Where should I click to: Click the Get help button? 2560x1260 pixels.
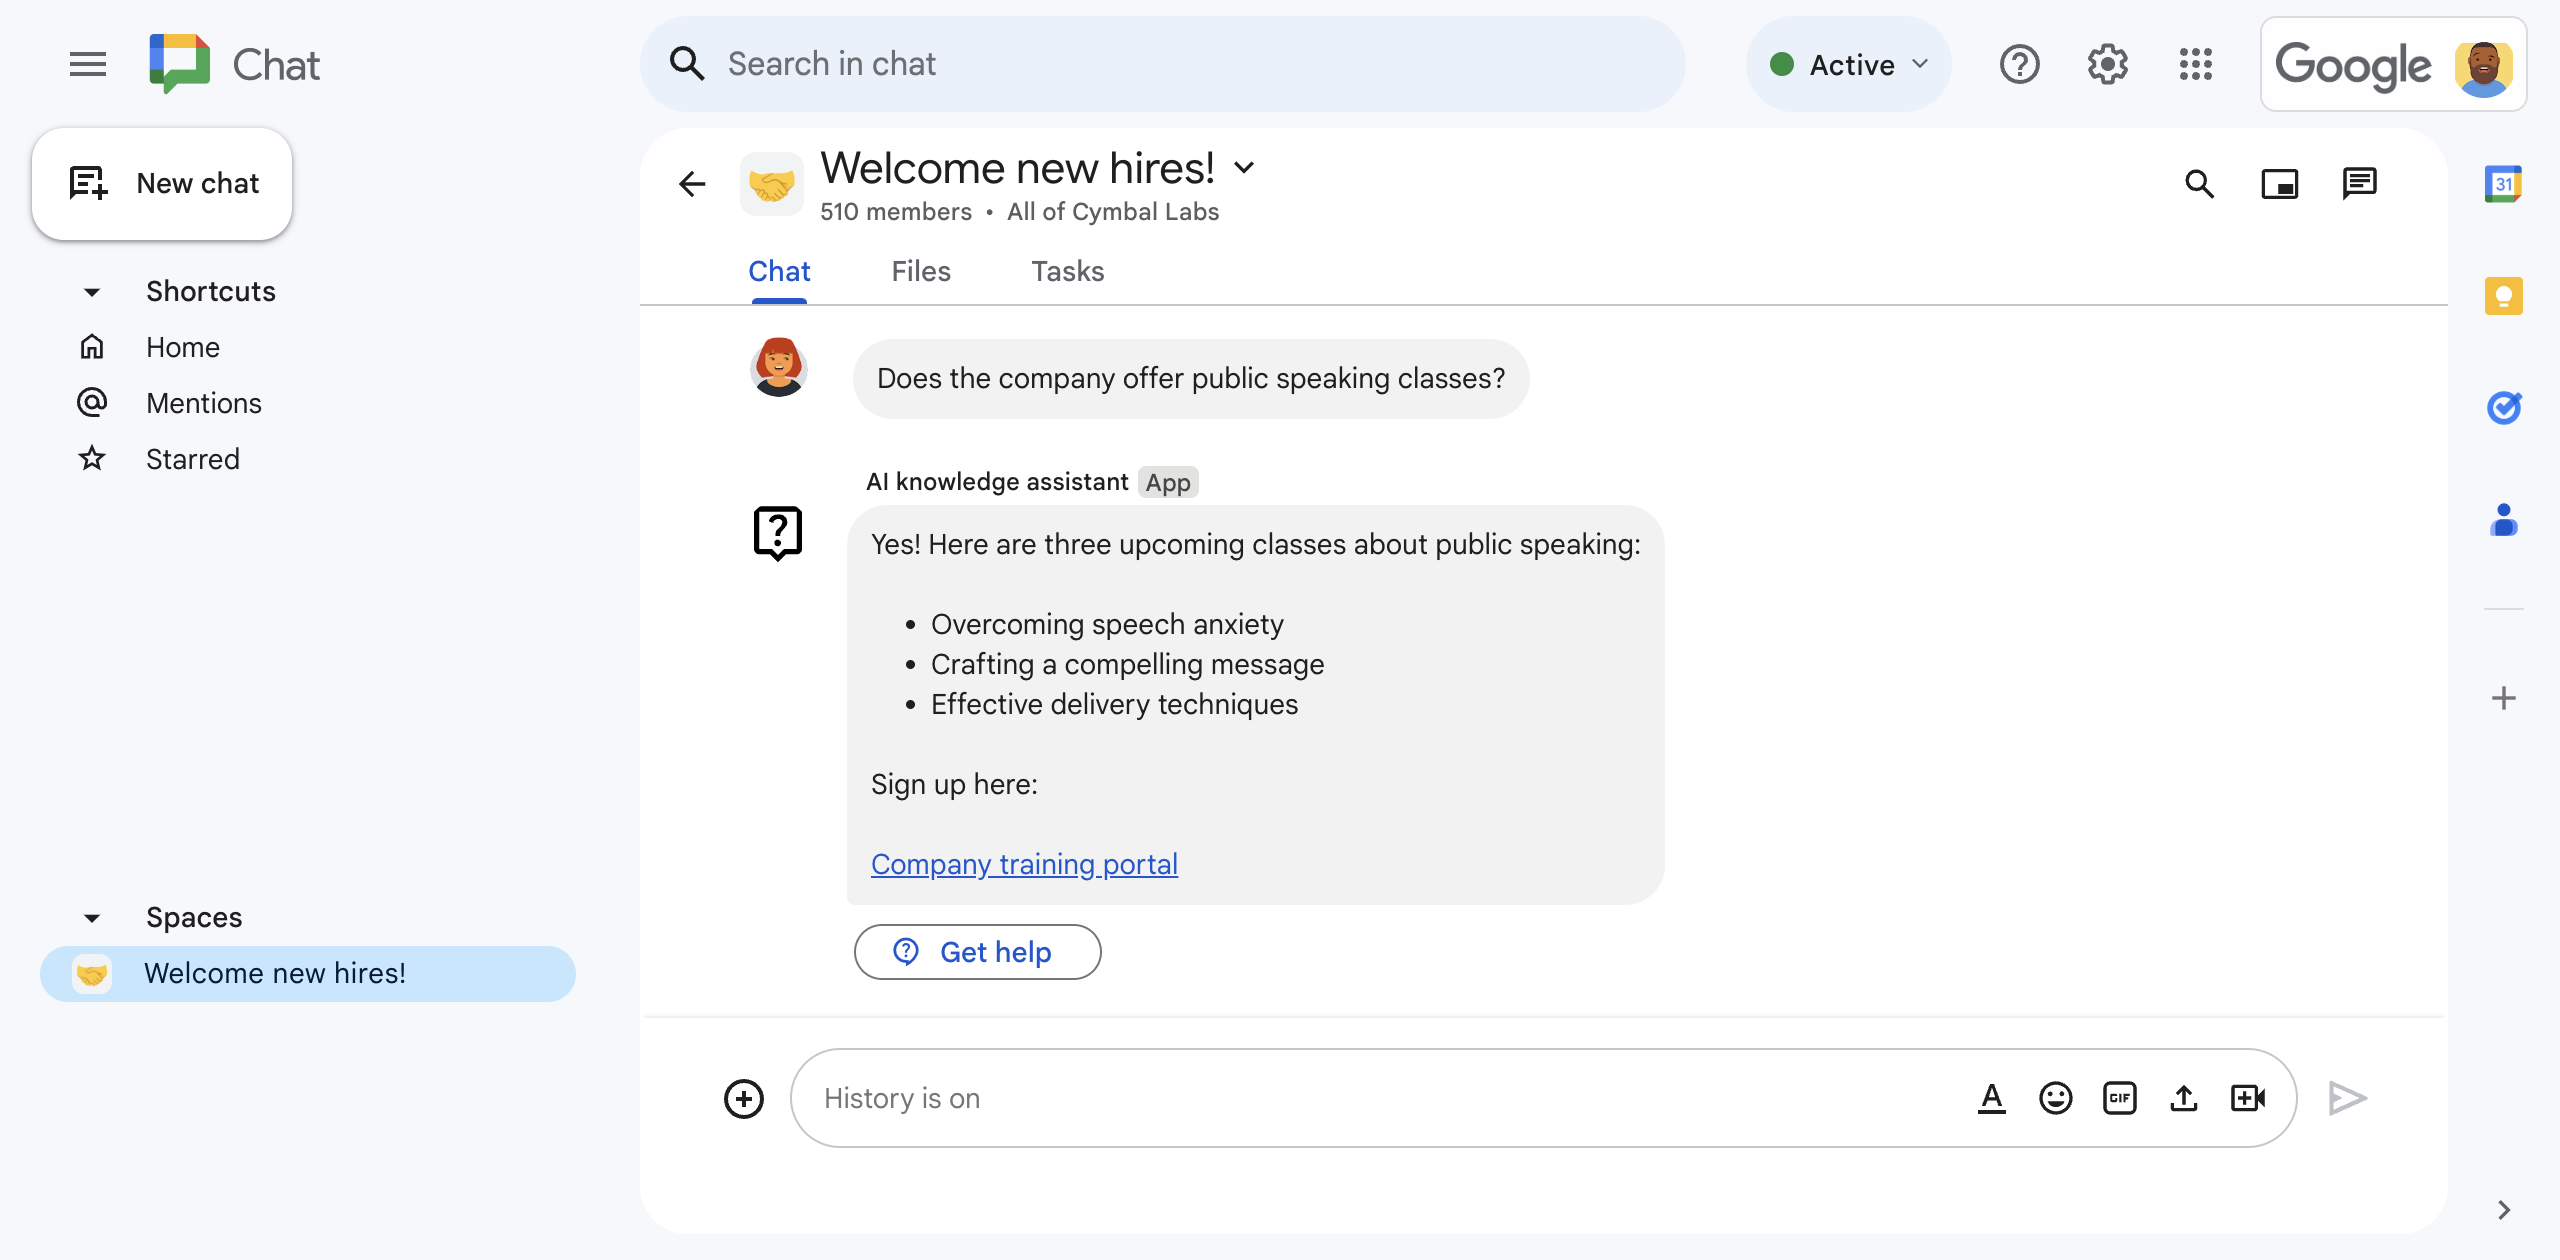click(x=976, y=950)
